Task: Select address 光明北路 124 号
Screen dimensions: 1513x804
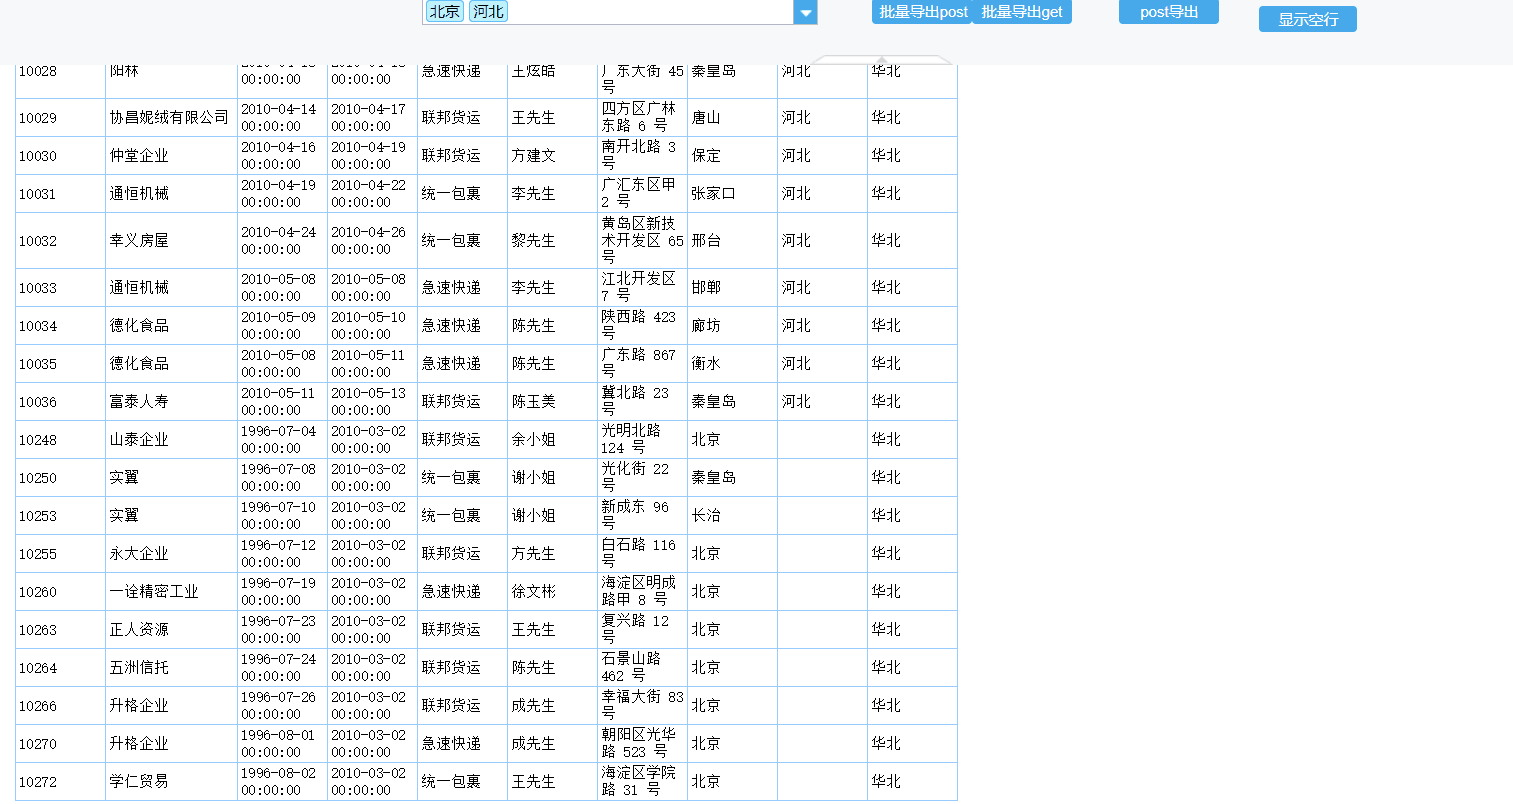Action: tap(642, 440)
